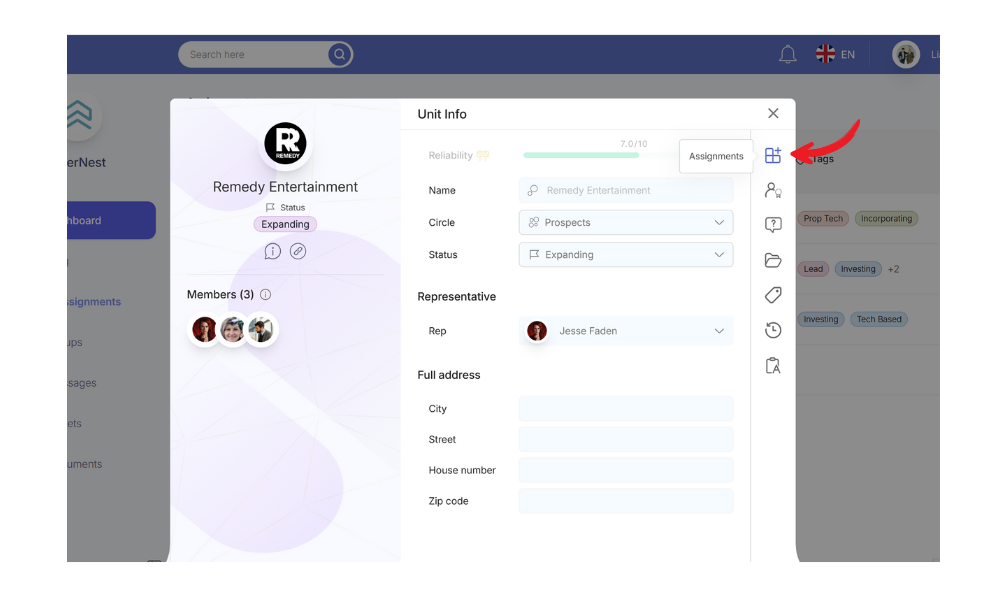Click the Zip code input field
Screen dimensions: 1000x600
[626, 501]
